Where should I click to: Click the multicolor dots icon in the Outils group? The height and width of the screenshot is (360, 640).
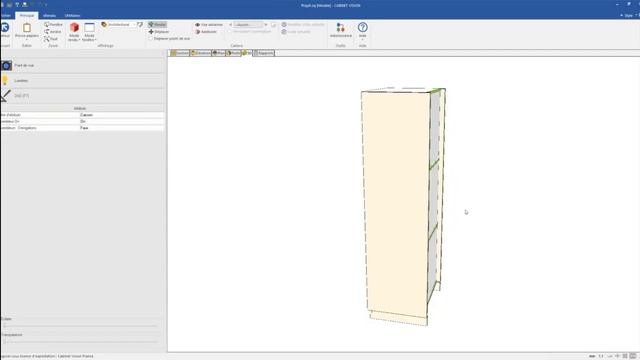tap(340, 28)
